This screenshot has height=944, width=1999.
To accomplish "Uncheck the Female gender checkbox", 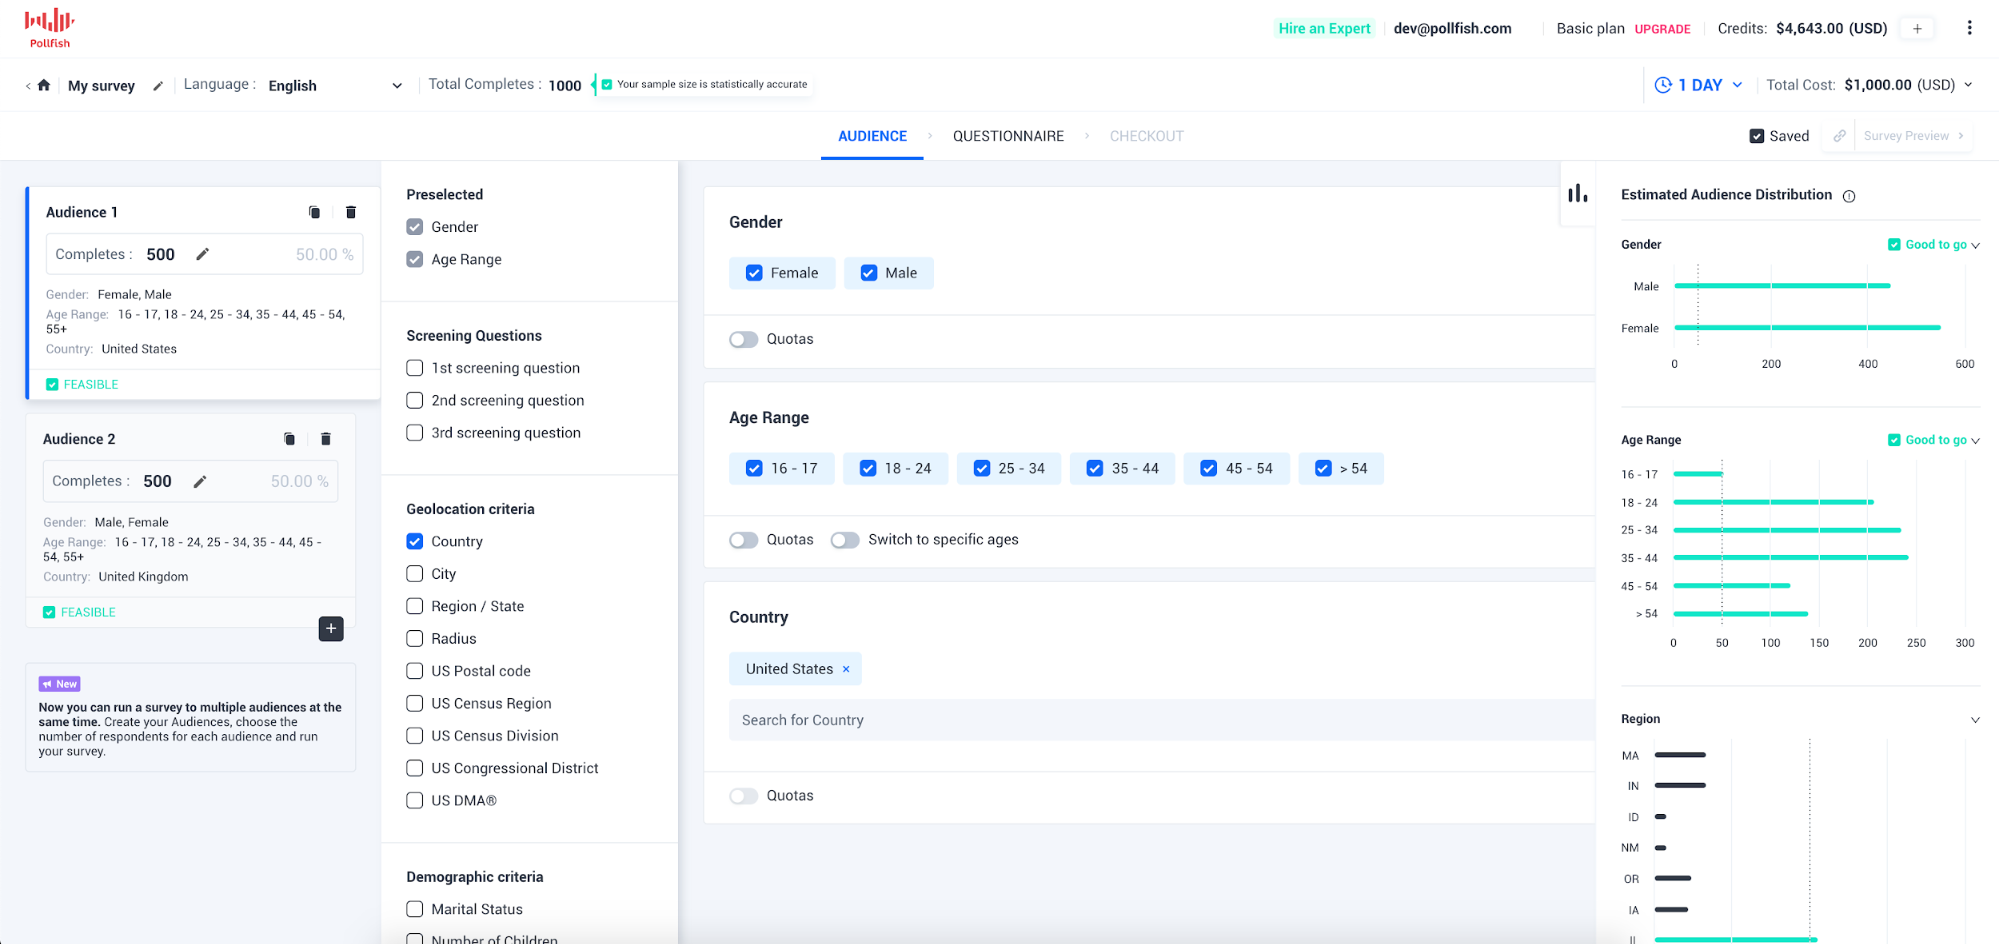I will (x=754, y=273).
